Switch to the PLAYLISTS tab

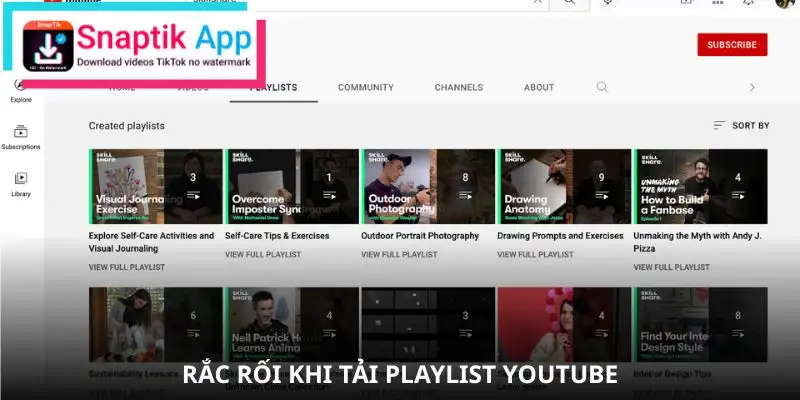273,87
